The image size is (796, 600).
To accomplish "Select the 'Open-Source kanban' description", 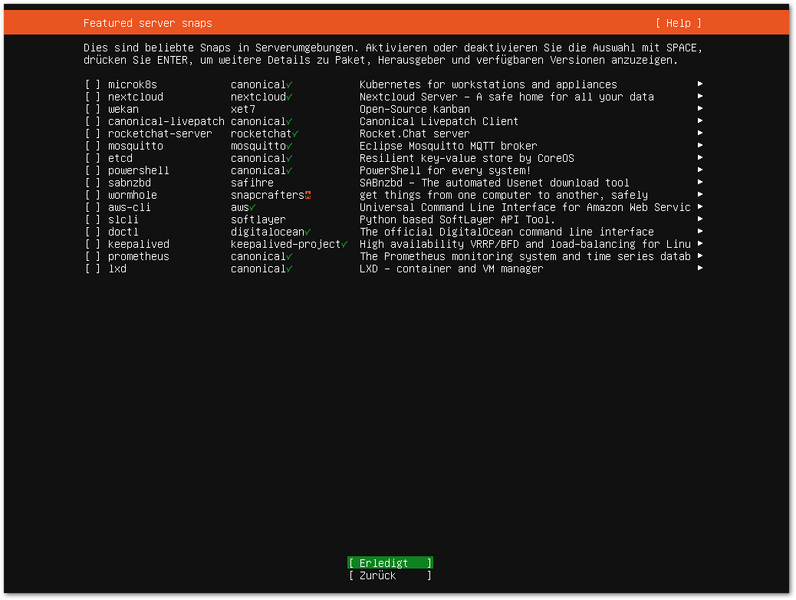I will click(415, 109).
